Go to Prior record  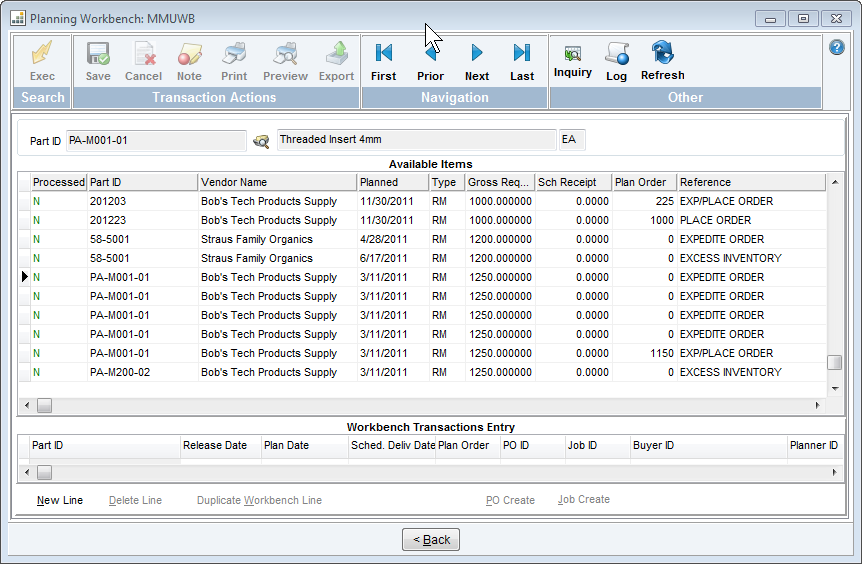[430, 62]
